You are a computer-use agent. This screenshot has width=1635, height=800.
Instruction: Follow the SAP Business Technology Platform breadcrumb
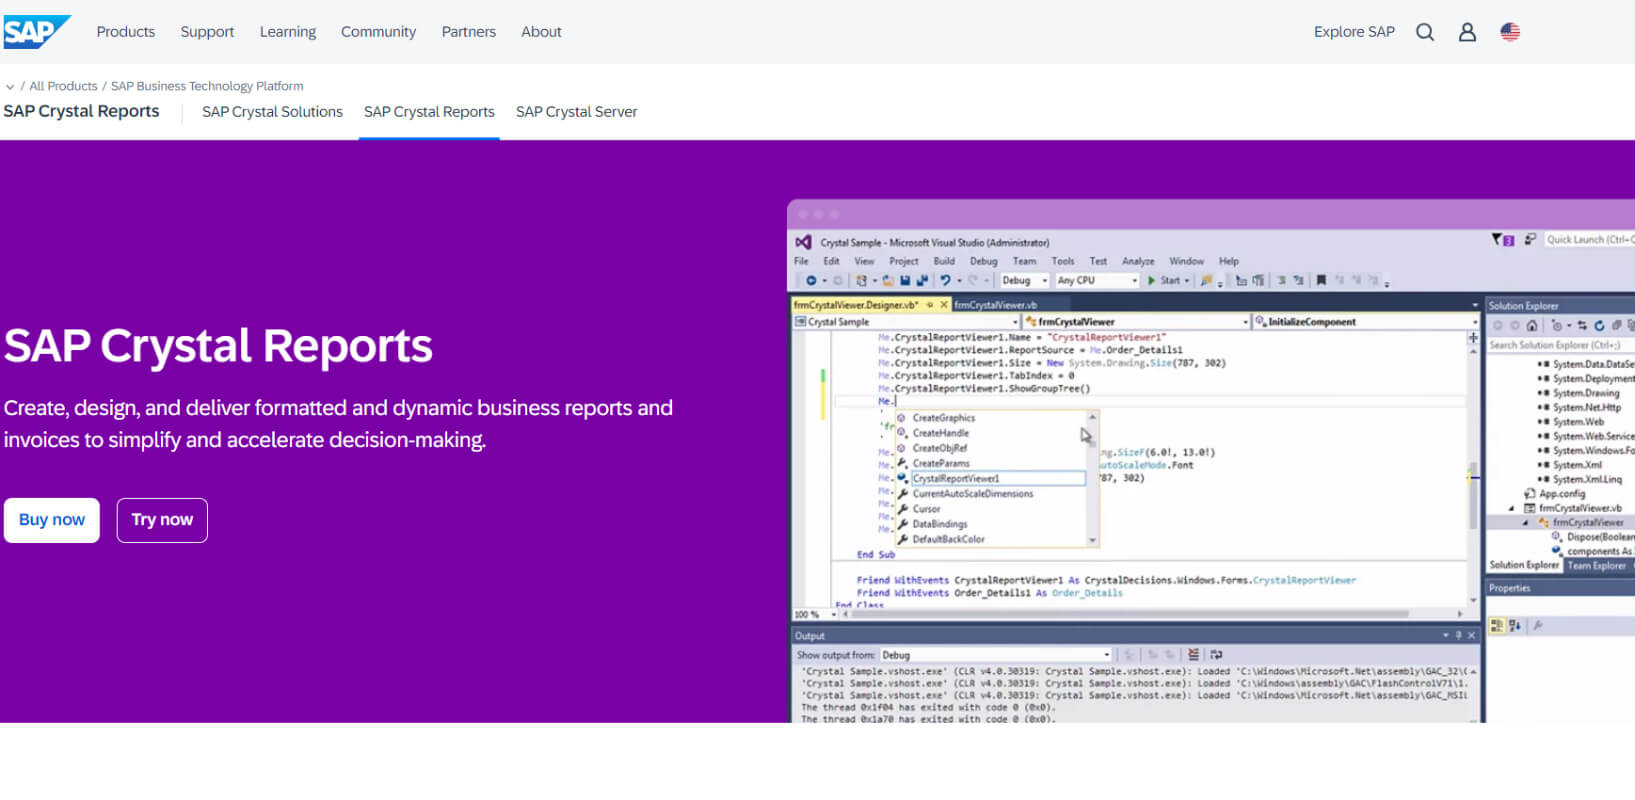[x=207, y=87]
